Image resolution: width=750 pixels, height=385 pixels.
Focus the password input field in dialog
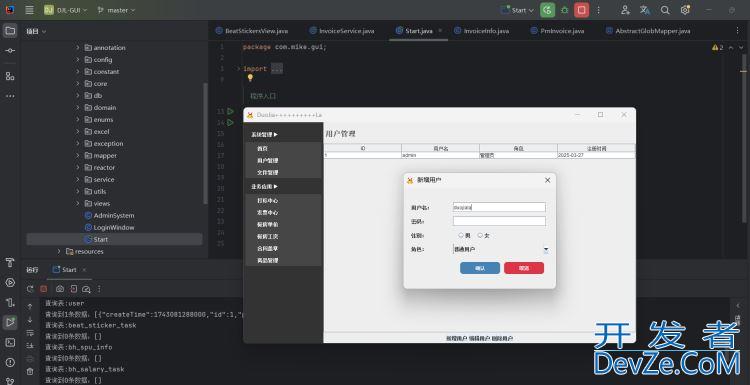pyautogui.click(x=499, y=221)
